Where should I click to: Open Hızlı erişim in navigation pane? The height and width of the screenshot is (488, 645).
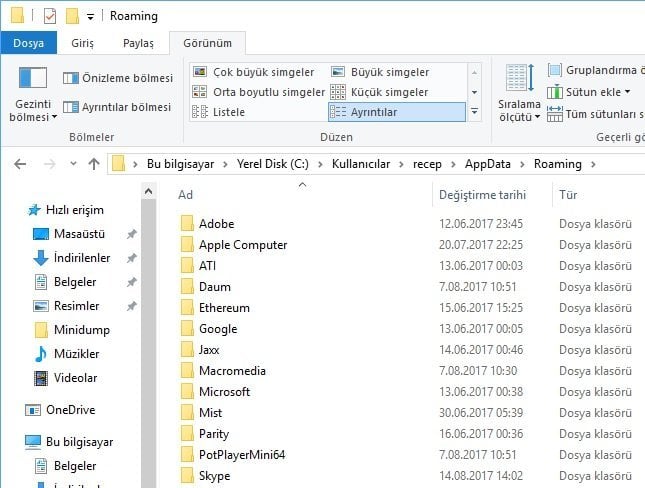[66, 210]
